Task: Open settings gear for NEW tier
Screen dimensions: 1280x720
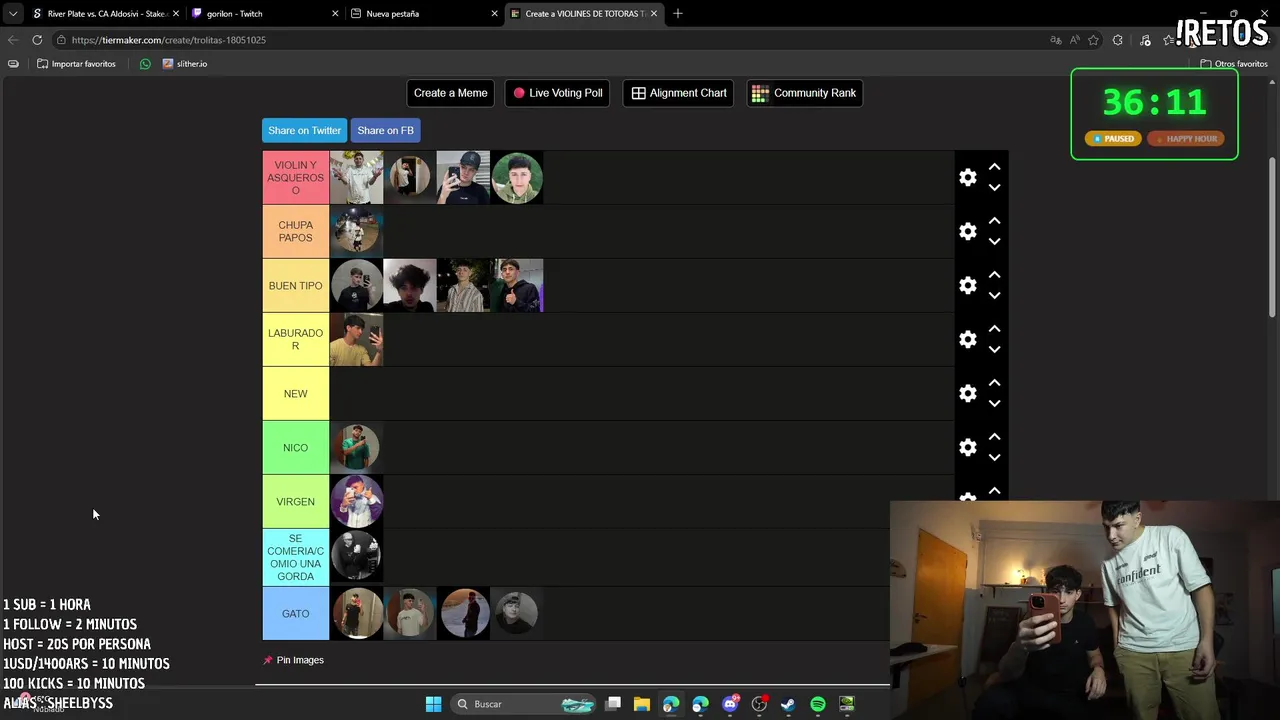Action: [x=967, y=393]
